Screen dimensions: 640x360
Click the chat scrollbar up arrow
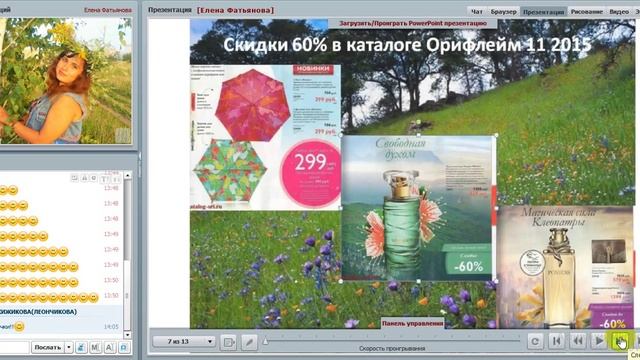coord(127,176)
